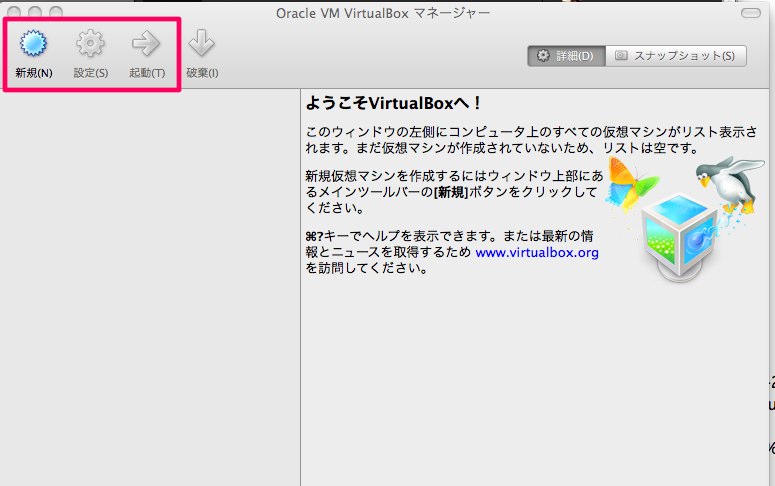
Task: Click the paragraph starting with ⌘?キーでヘルプ
Action: click(x=452, y=252)
